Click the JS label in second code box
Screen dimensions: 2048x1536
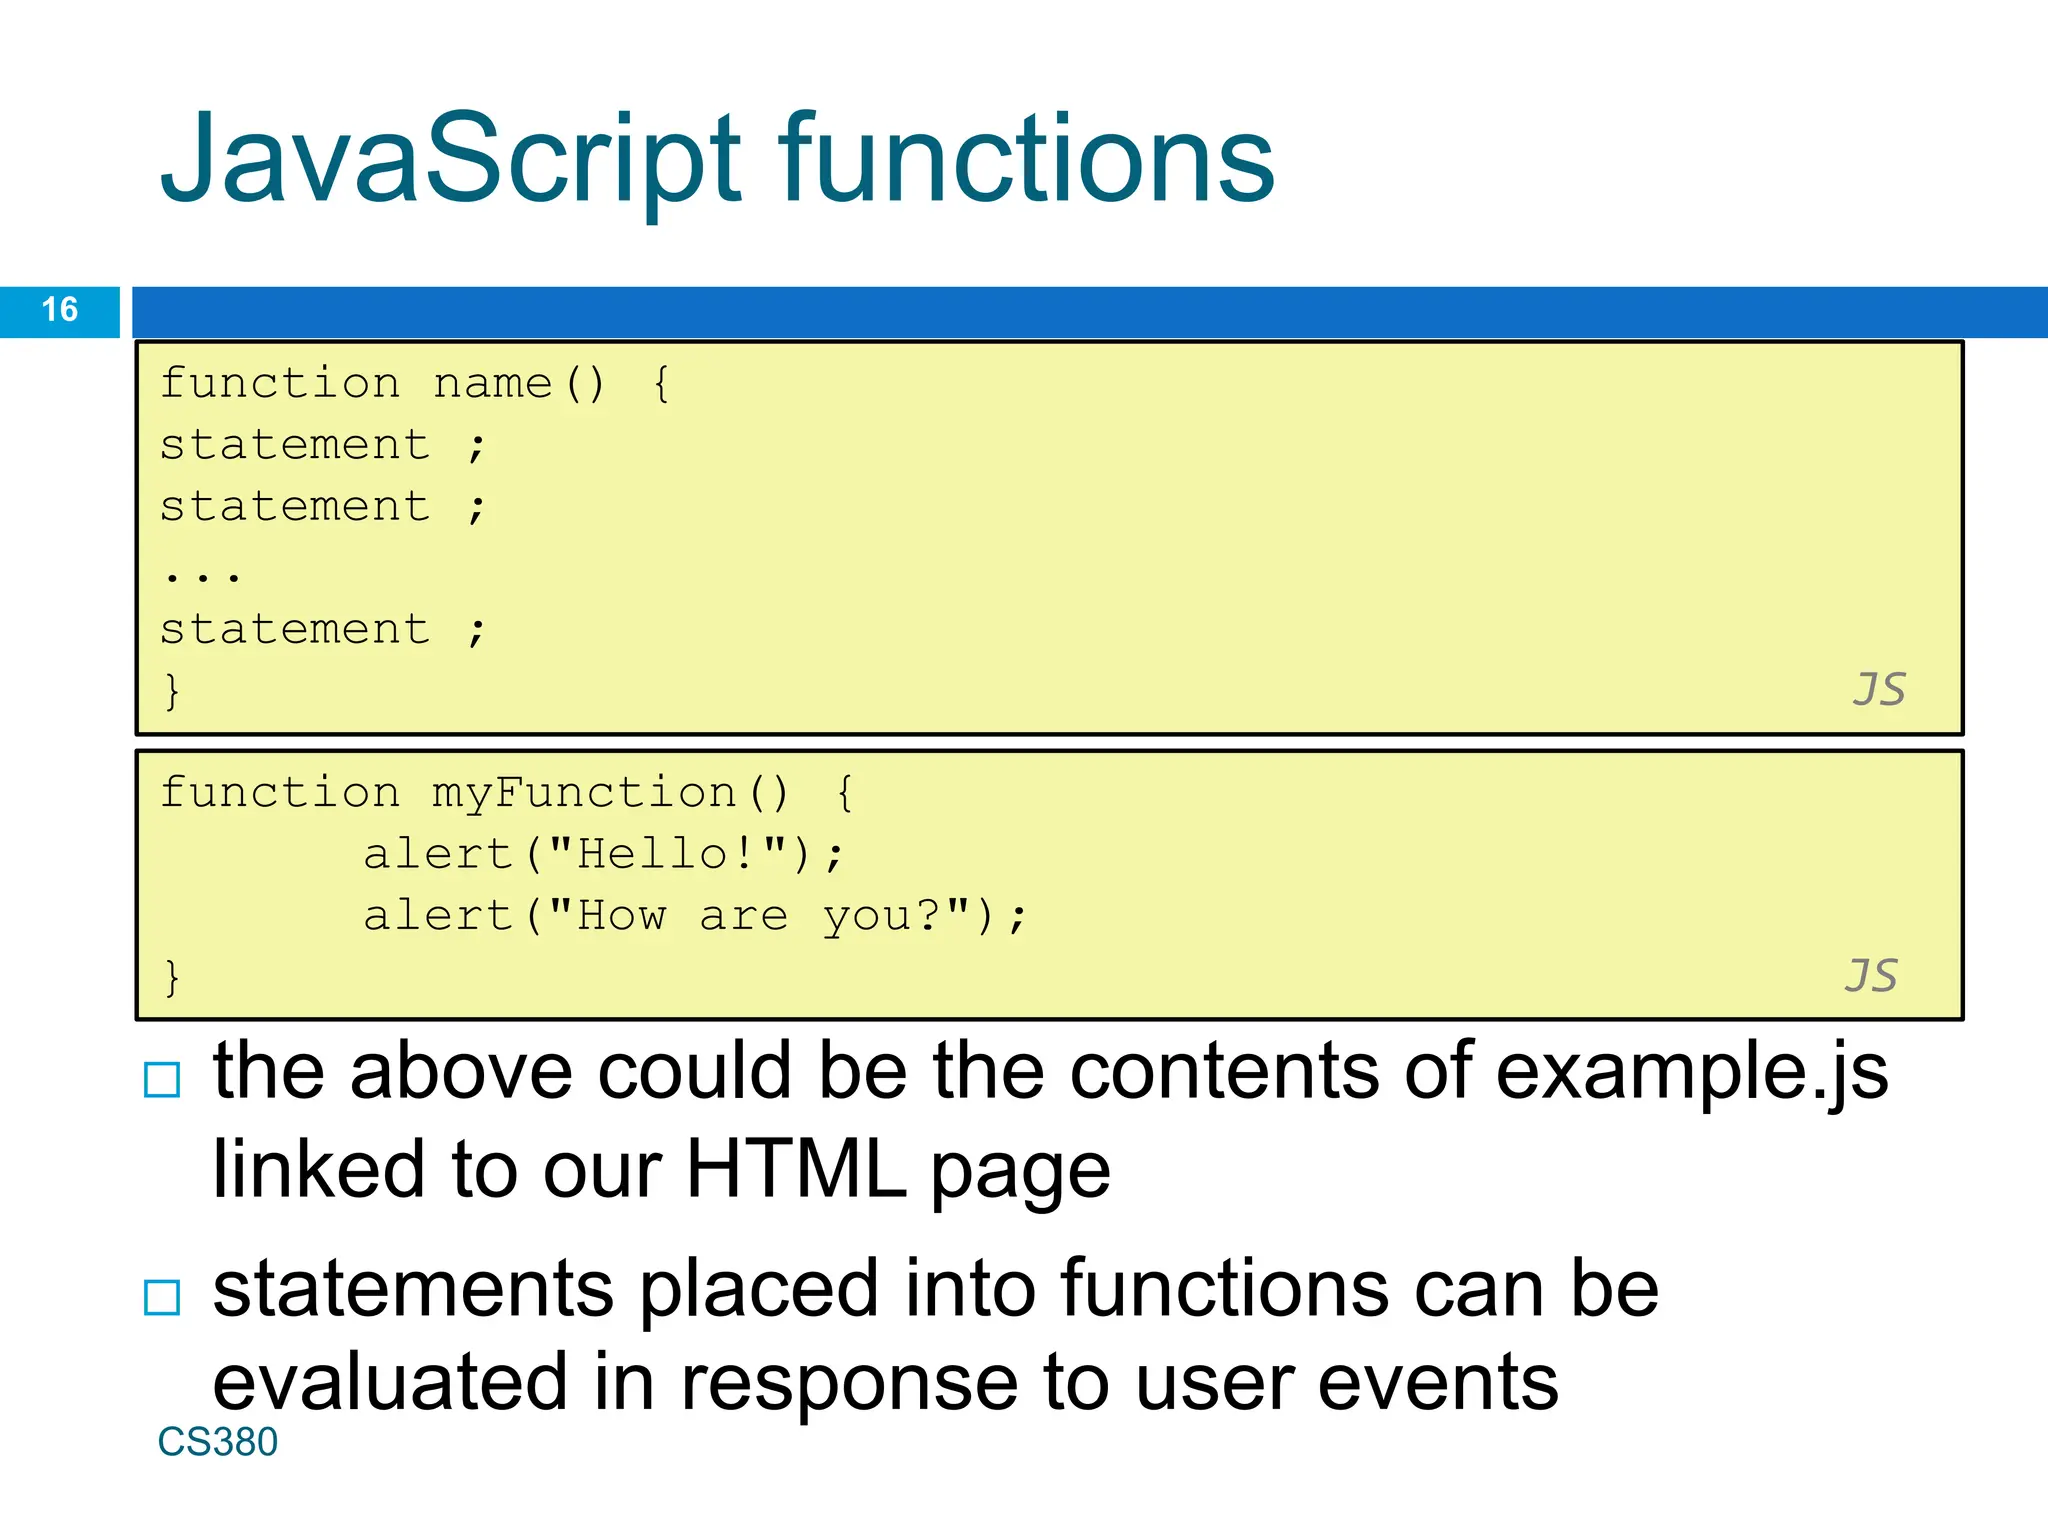click(x=1871, y=976)
